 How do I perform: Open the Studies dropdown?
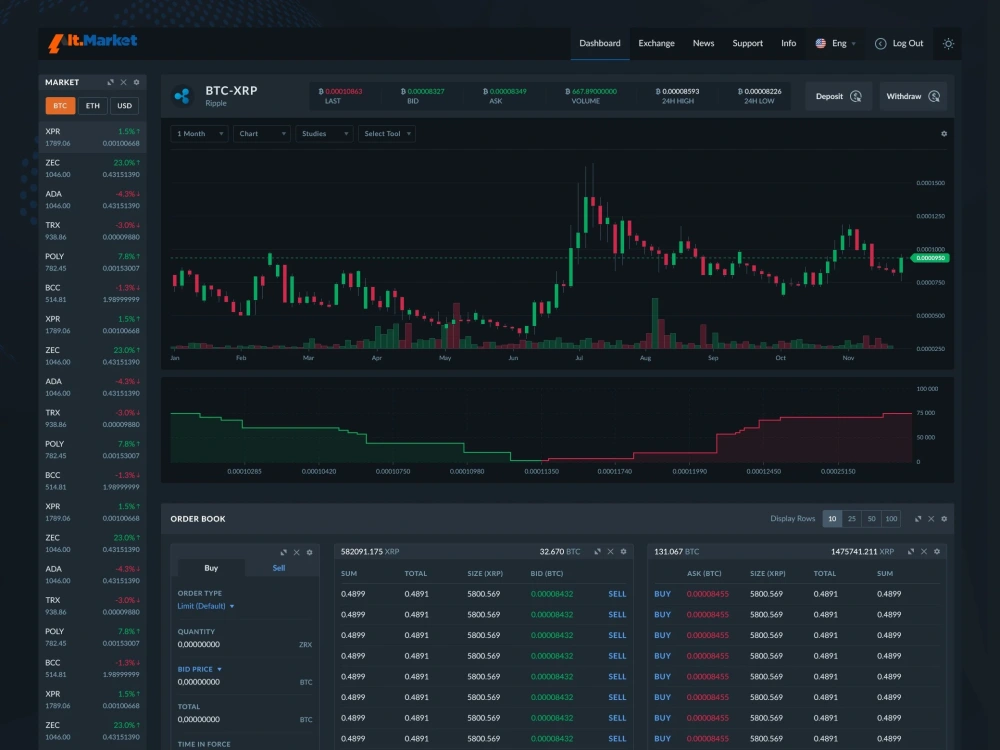click(325, 134)
